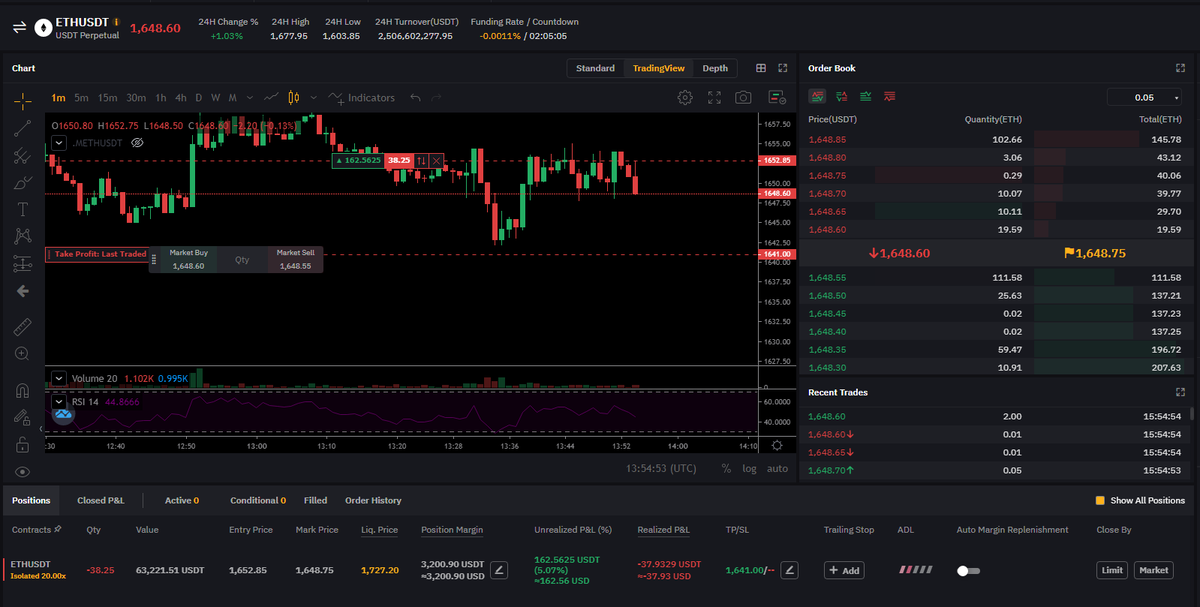Open chart settings gear in top toolbar
Viewport: 1200px width, 607px height.
(685, 98)
